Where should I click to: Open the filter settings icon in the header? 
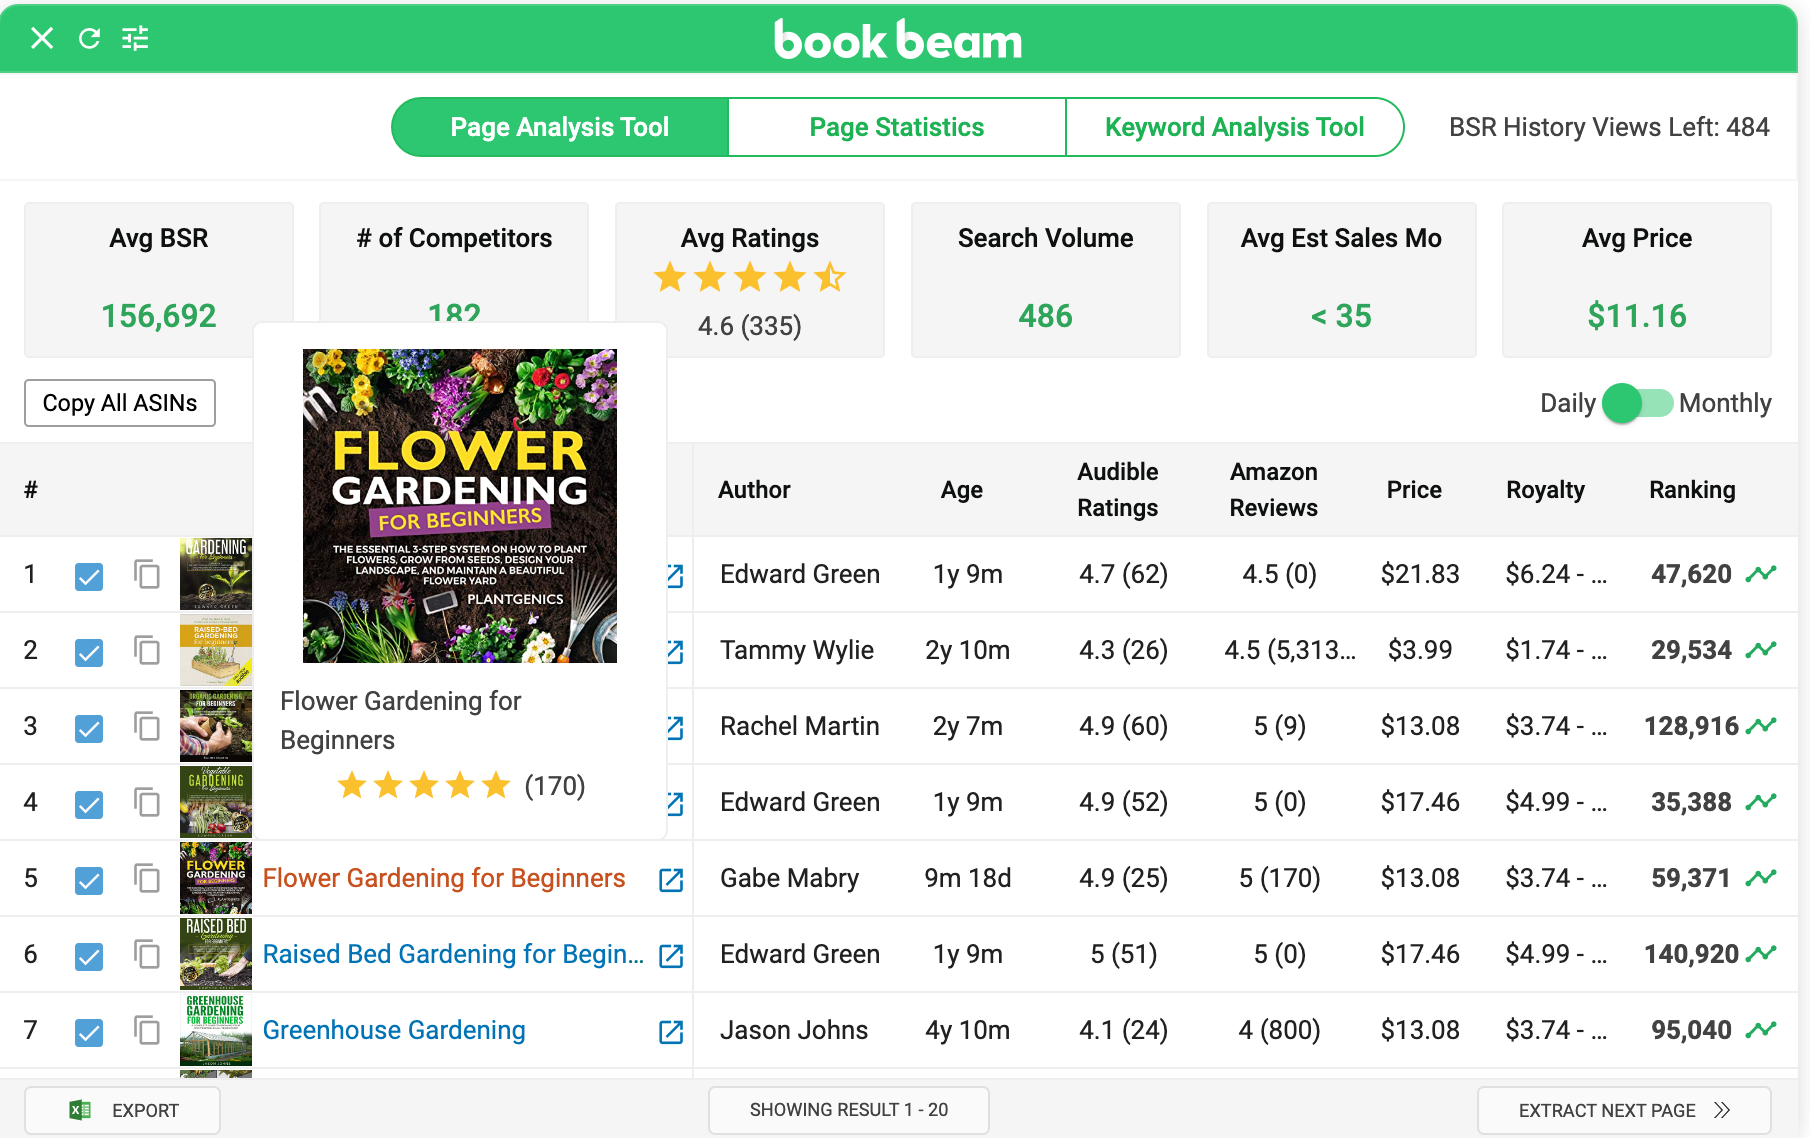pyautogui.click(x=136, y=38)
